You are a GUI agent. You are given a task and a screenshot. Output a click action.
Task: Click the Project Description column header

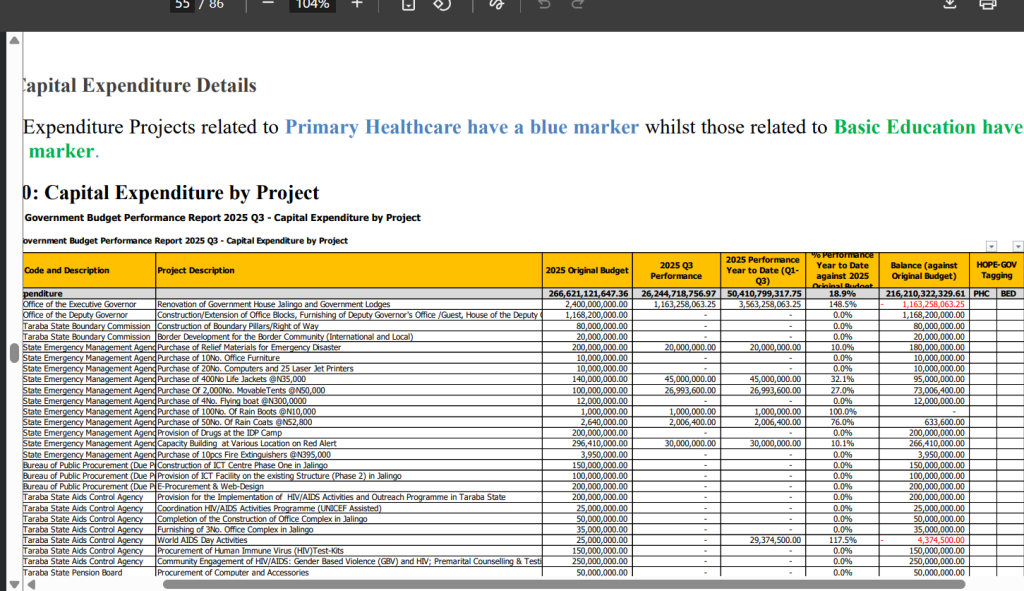(x=196, y=270)
